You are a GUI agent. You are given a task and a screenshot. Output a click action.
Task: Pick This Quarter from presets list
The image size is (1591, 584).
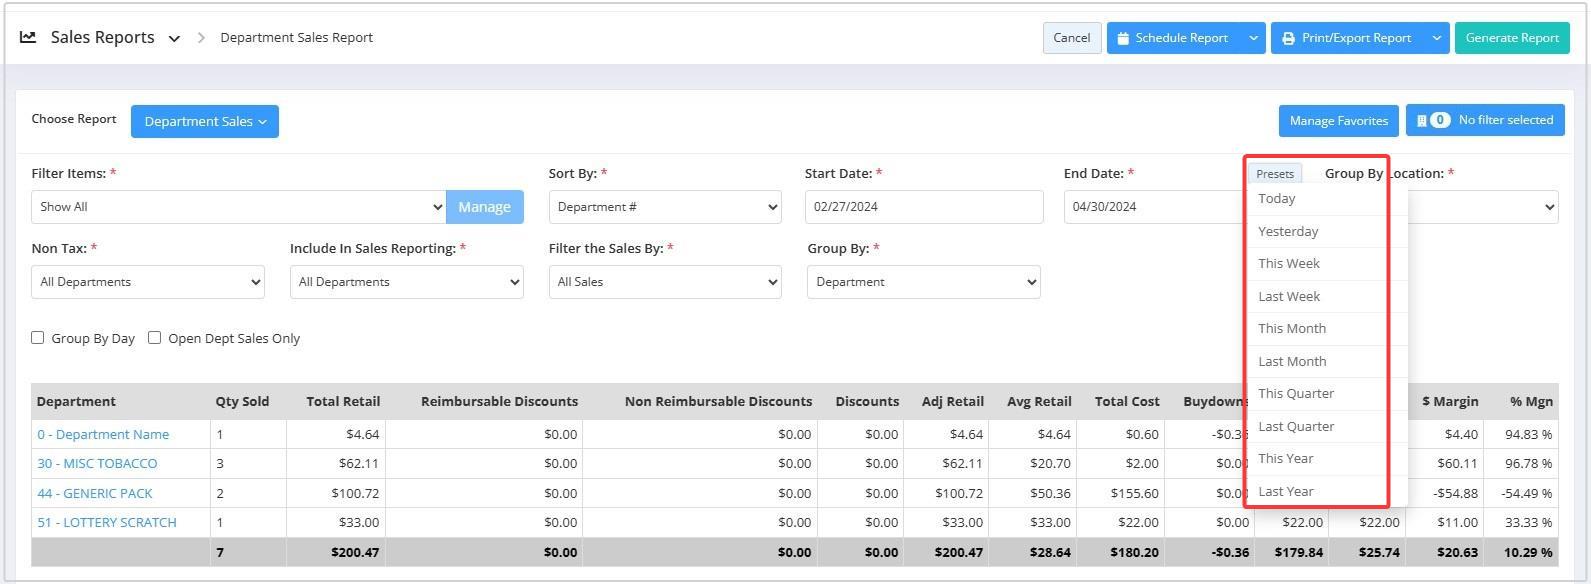pyautogui.click(x=1296, y=394)
